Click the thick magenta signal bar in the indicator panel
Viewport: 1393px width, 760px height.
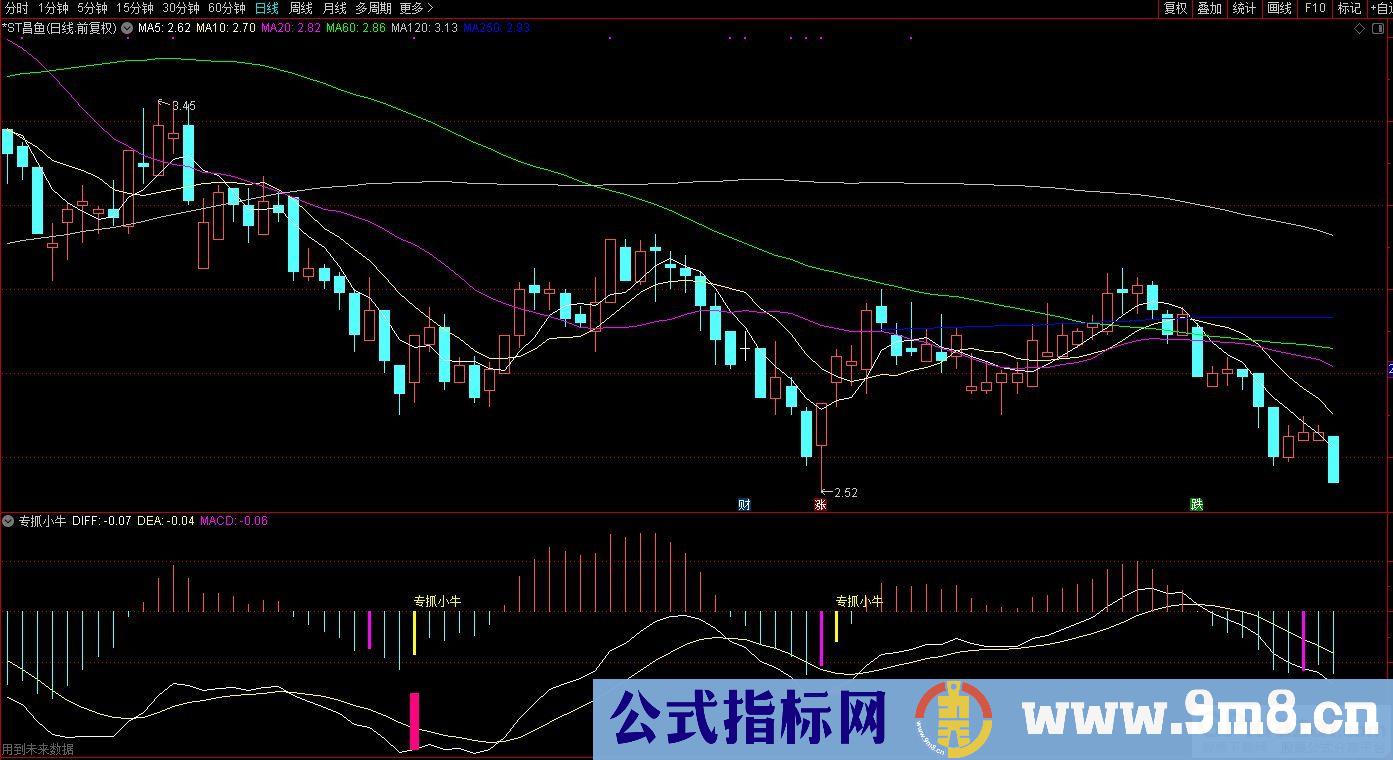(x=414, y=721)
